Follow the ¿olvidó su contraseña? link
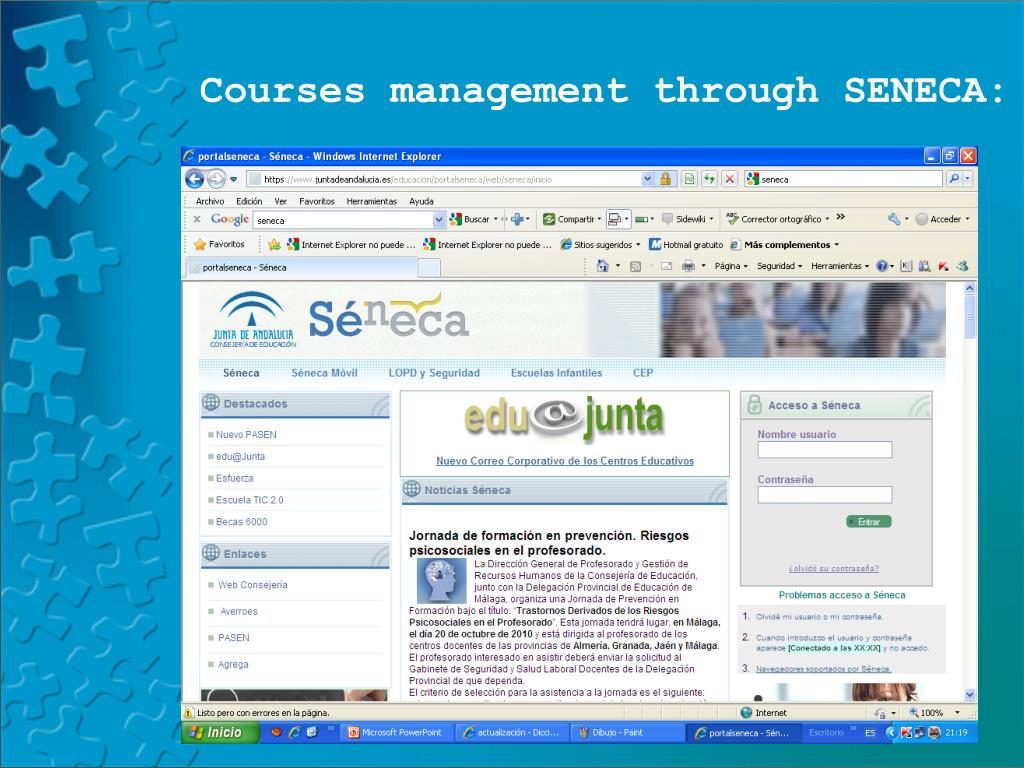Screen dimensions: 1024x768 pyautogui.click(x=833, y=568)
